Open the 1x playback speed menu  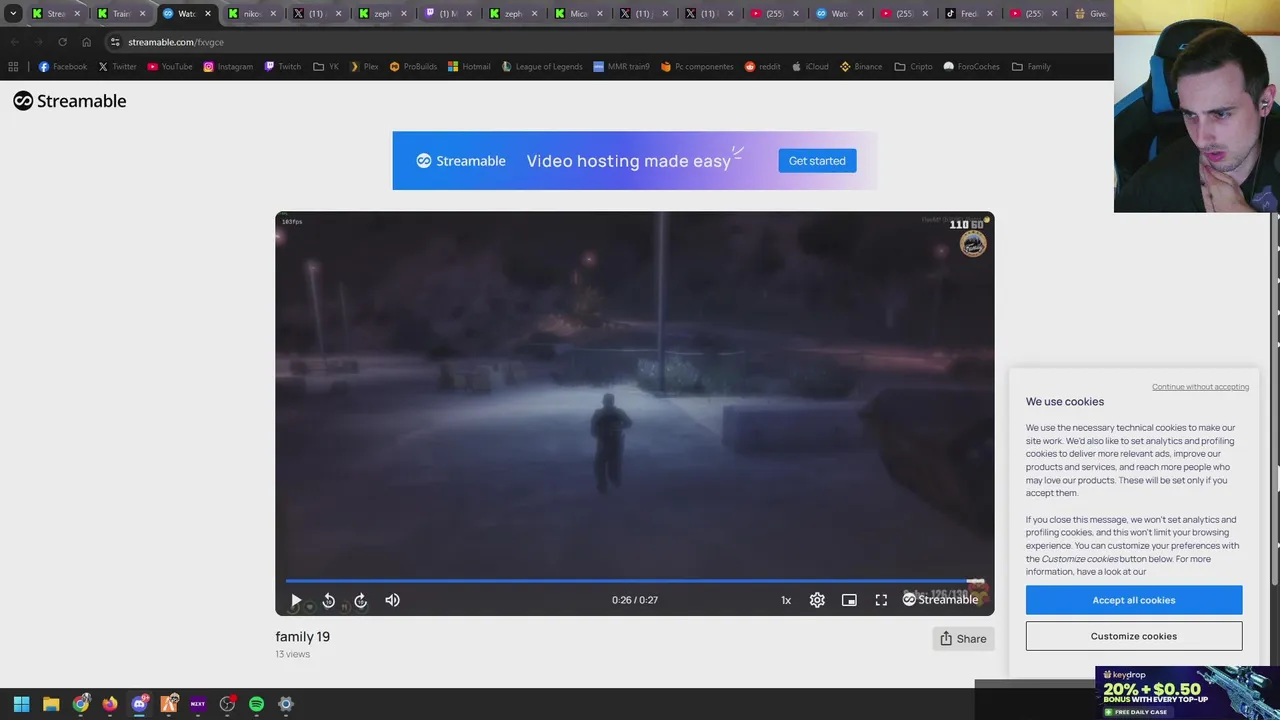pyautogui.click(x=786, y=600)
